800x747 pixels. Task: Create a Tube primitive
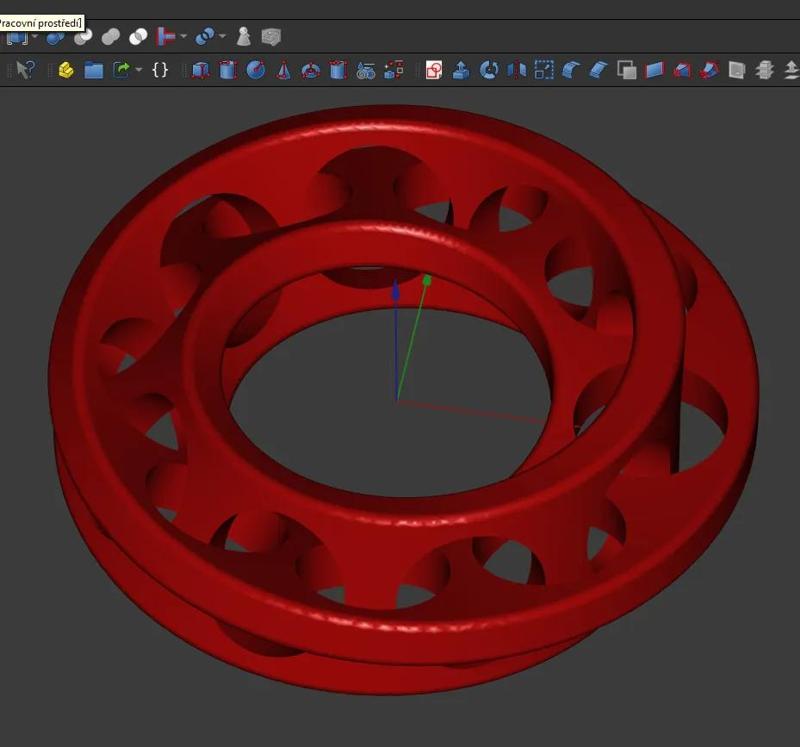[338, 70]
